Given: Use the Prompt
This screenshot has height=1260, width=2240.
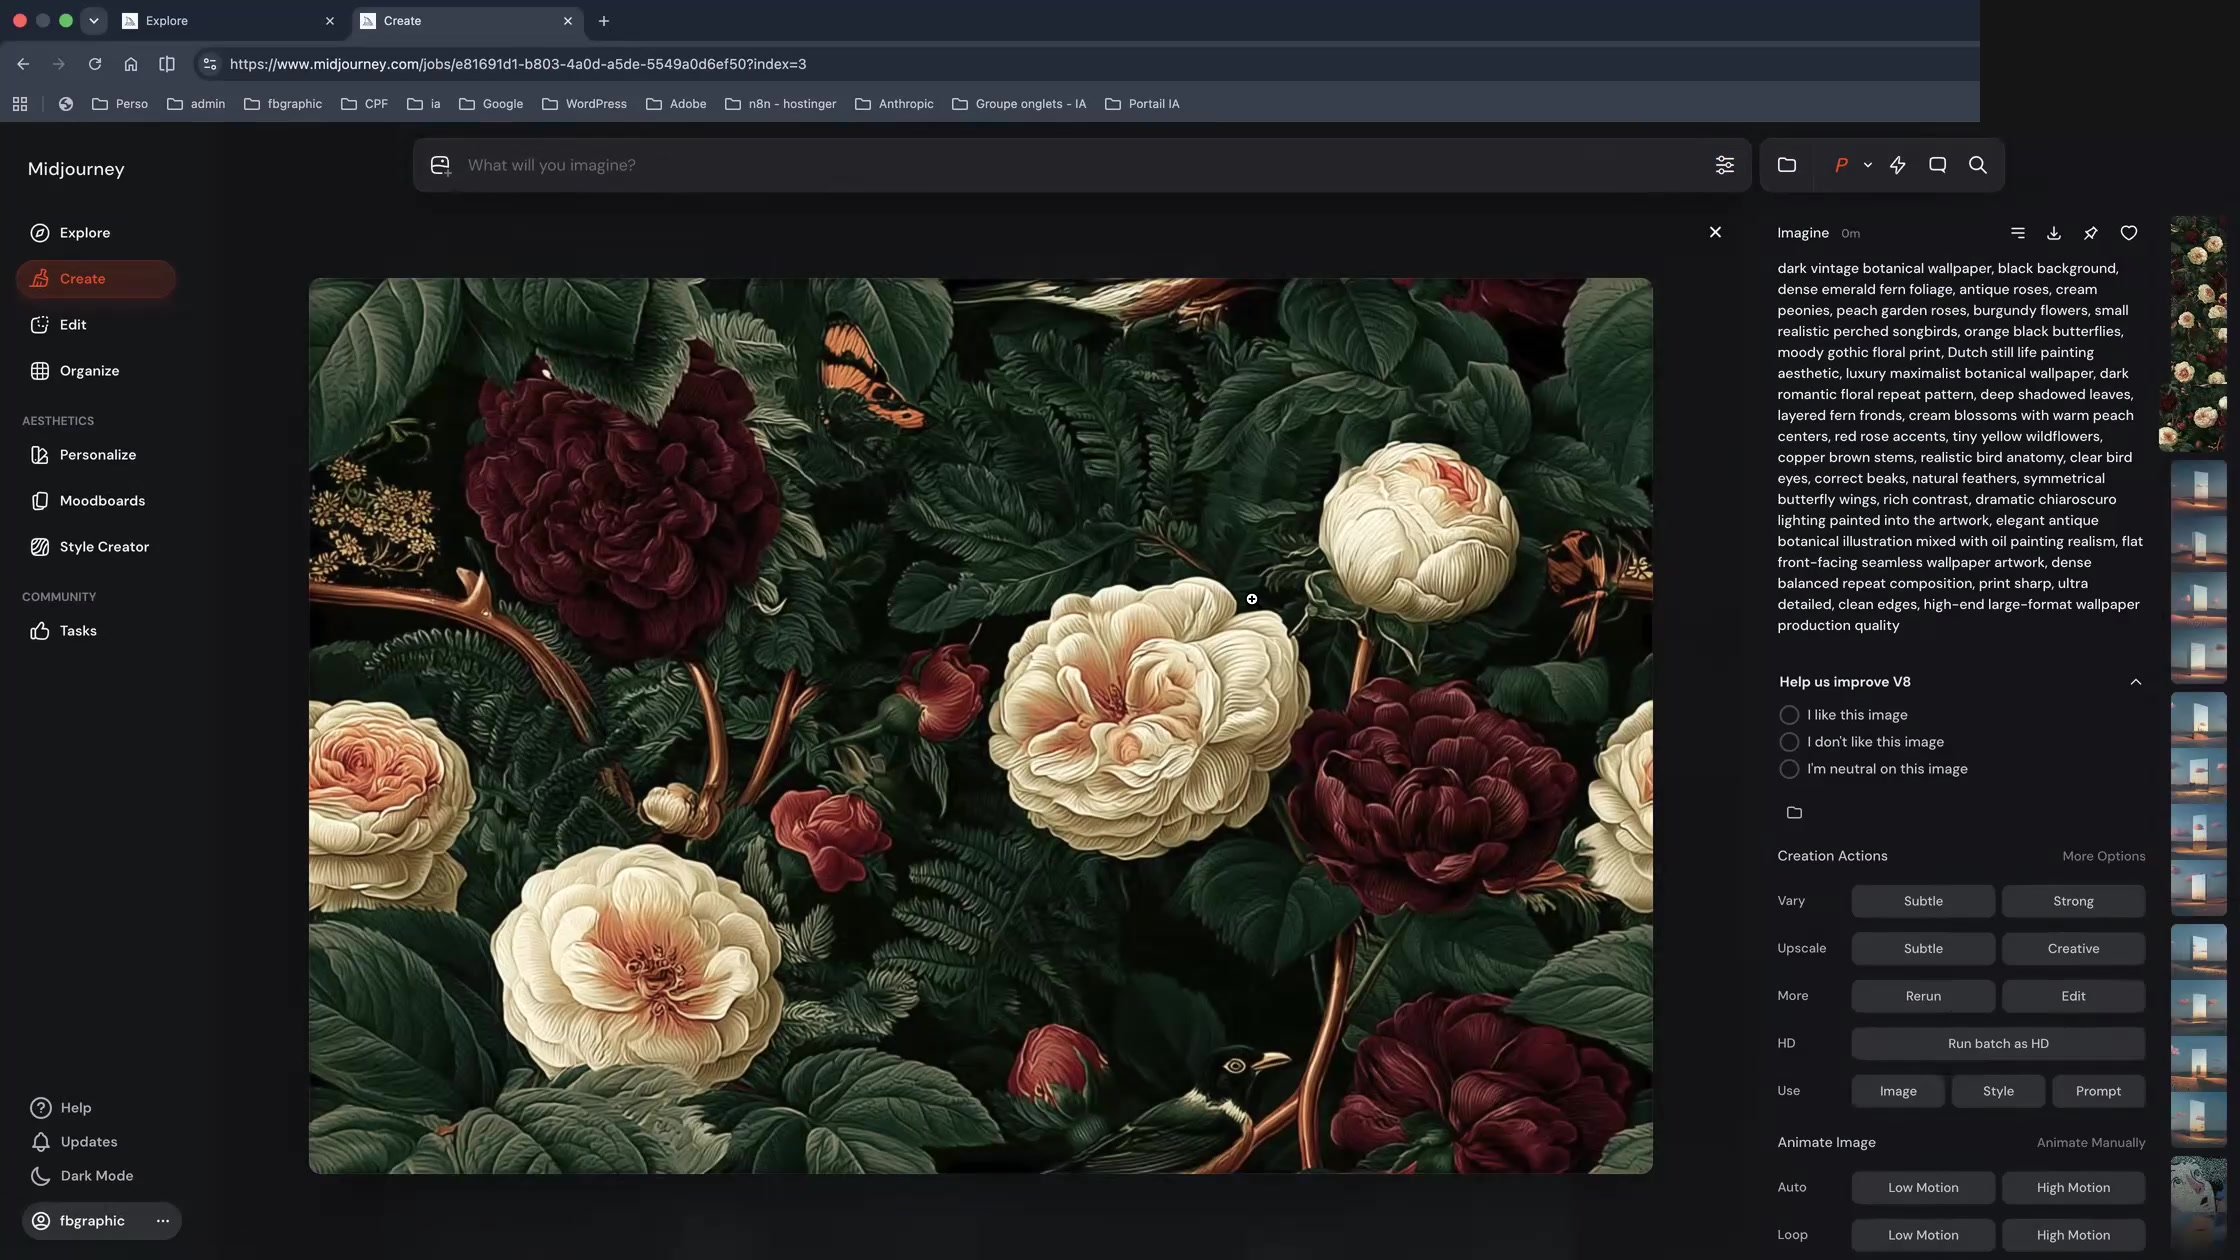Looking at the screenshot, I should pyautogui.click(x=2097, y=1091).
